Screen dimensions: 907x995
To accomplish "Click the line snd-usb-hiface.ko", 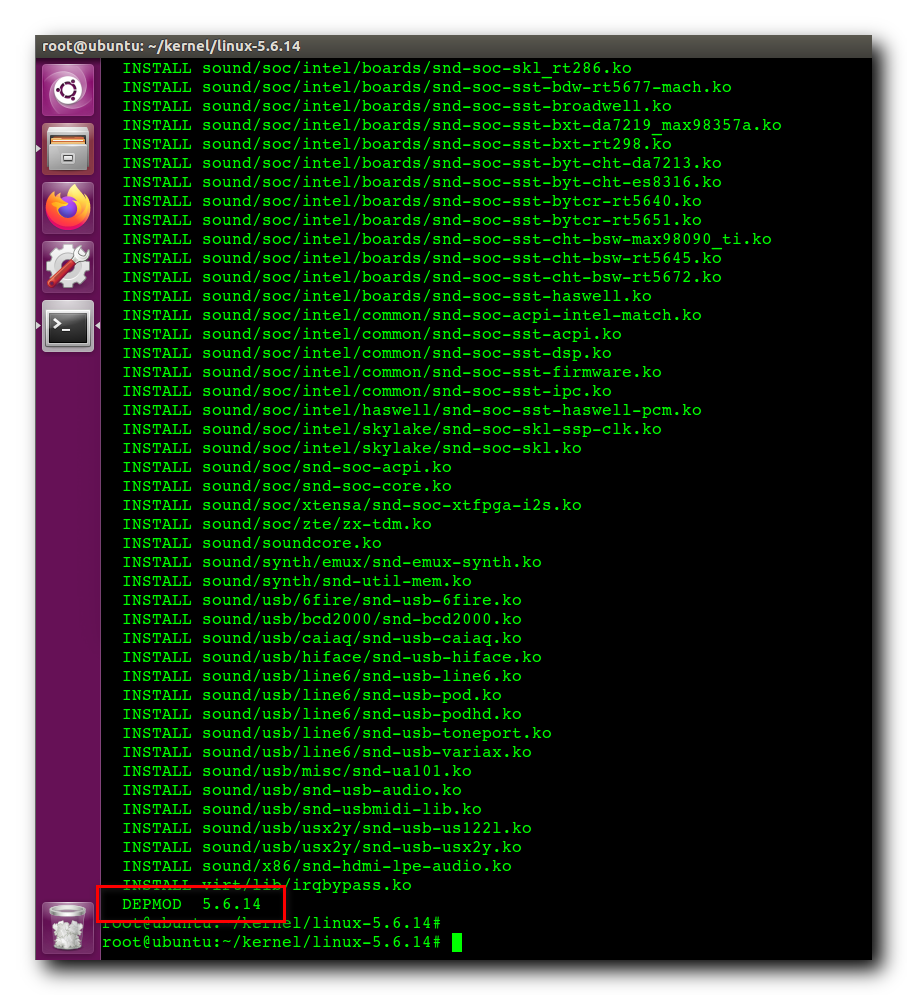I will click(332, 658).
